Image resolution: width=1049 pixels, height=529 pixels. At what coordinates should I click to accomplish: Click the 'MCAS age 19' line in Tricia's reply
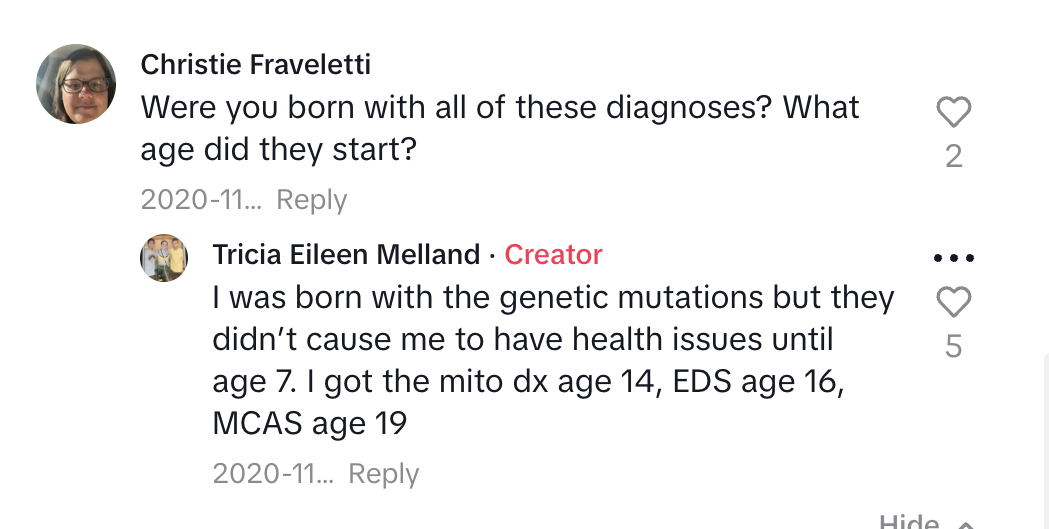(310, 423)
